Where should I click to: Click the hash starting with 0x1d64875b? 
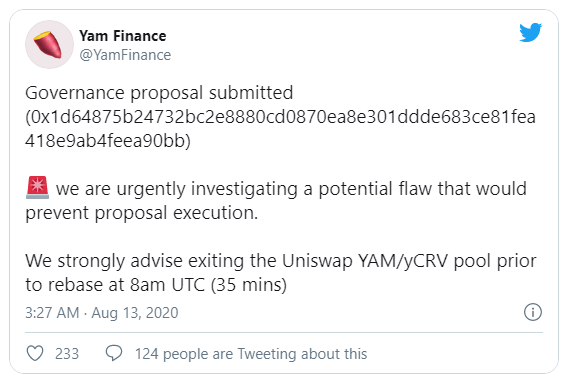coord(281,117)
